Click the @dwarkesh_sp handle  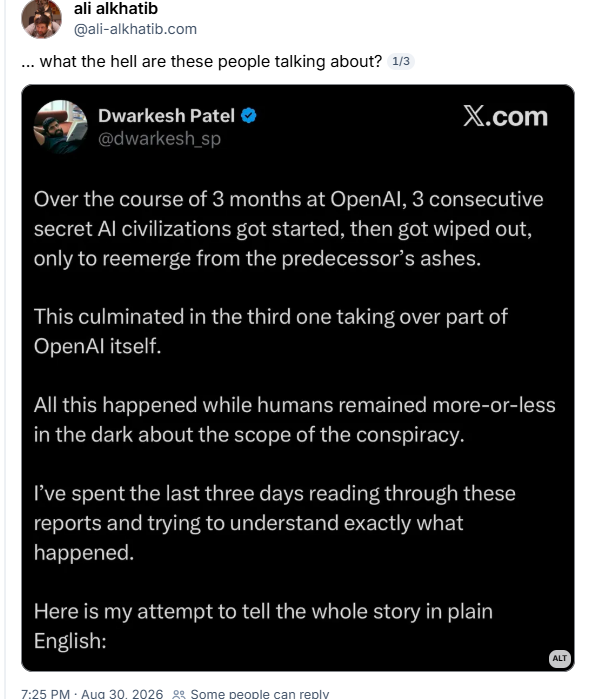pos(159,139)
